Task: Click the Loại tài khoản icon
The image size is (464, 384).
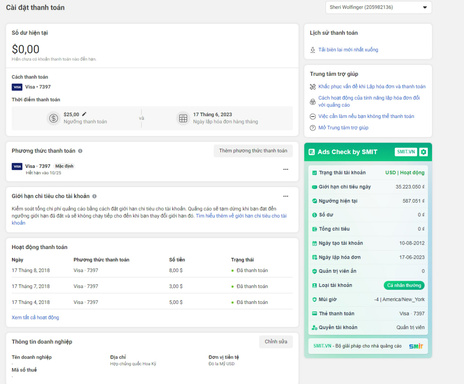Action: [x=314, y=285]
